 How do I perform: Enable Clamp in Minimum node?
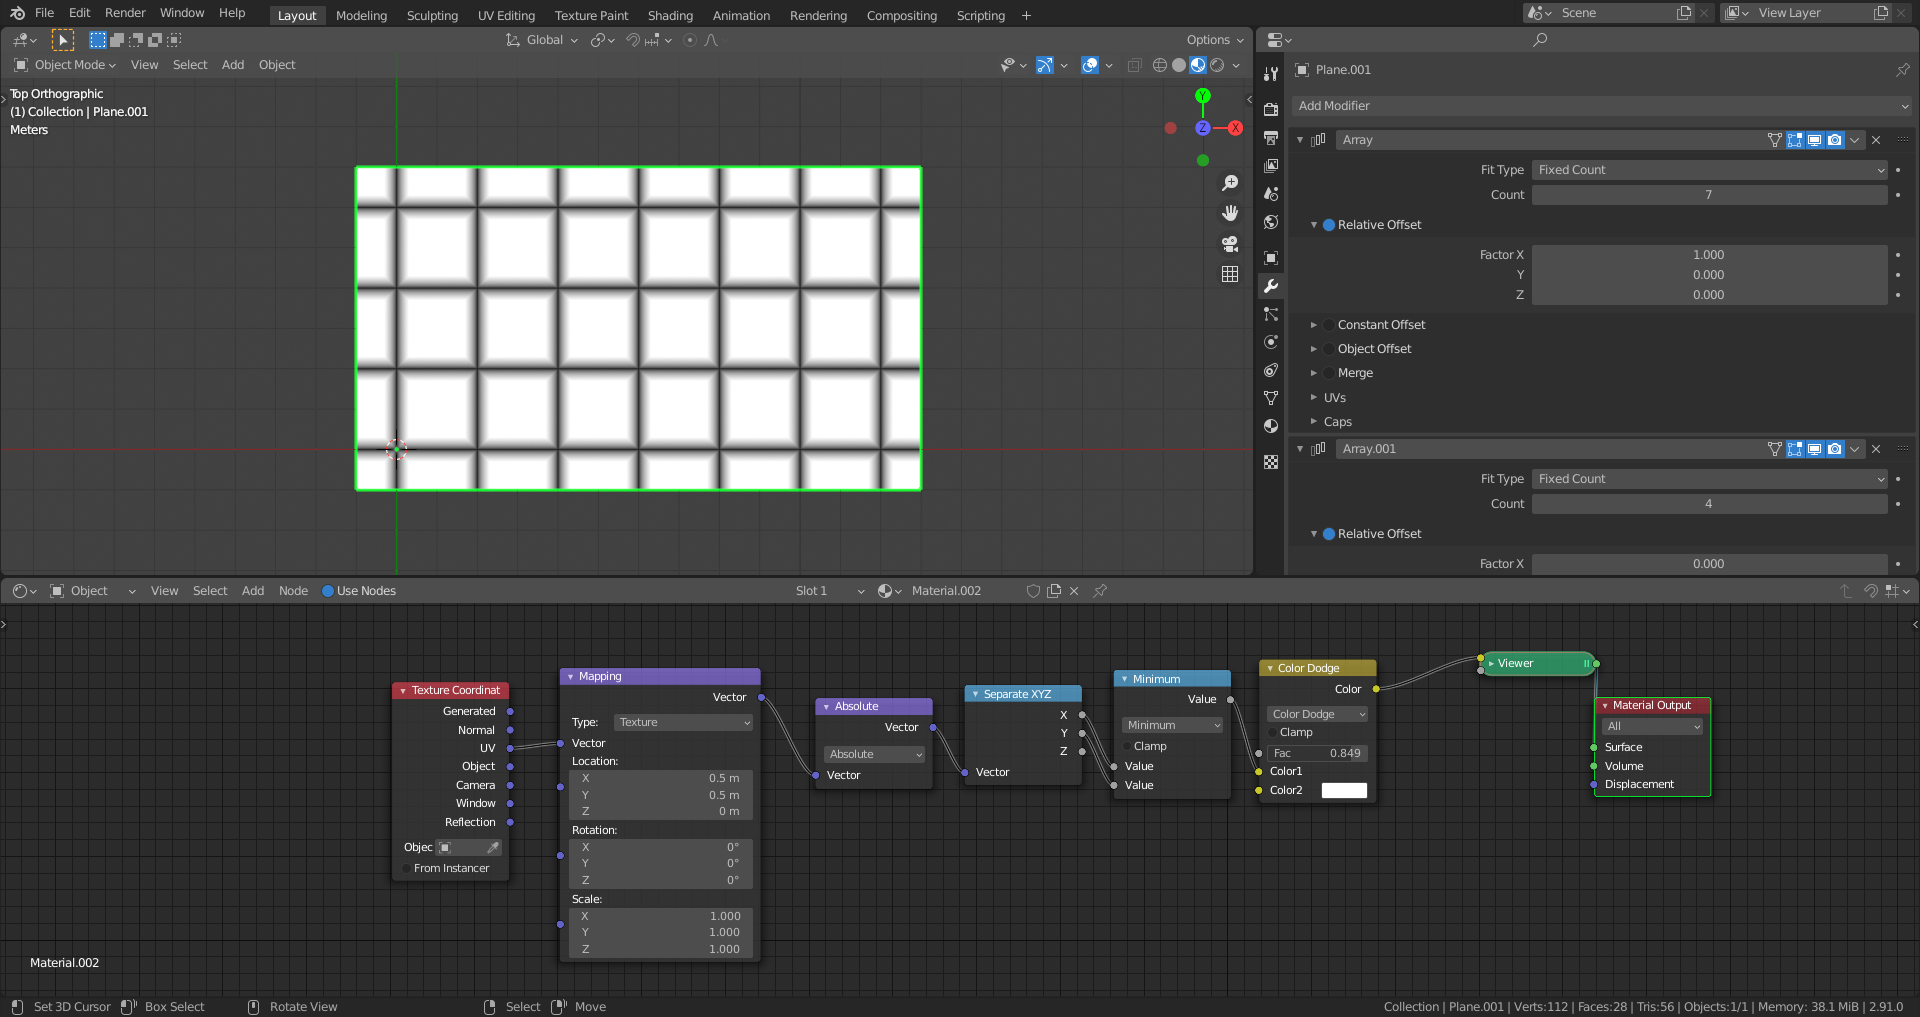click(x=1128, y=746)
